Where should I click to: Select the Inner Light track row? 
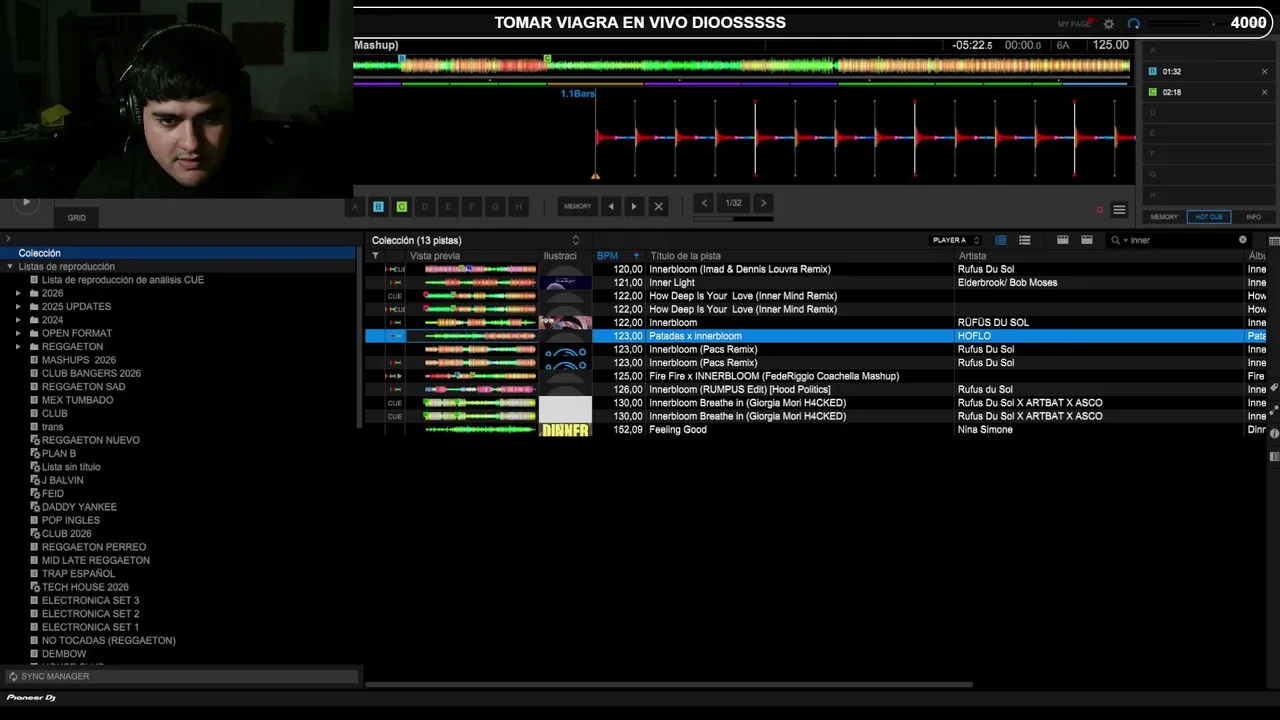817,283
